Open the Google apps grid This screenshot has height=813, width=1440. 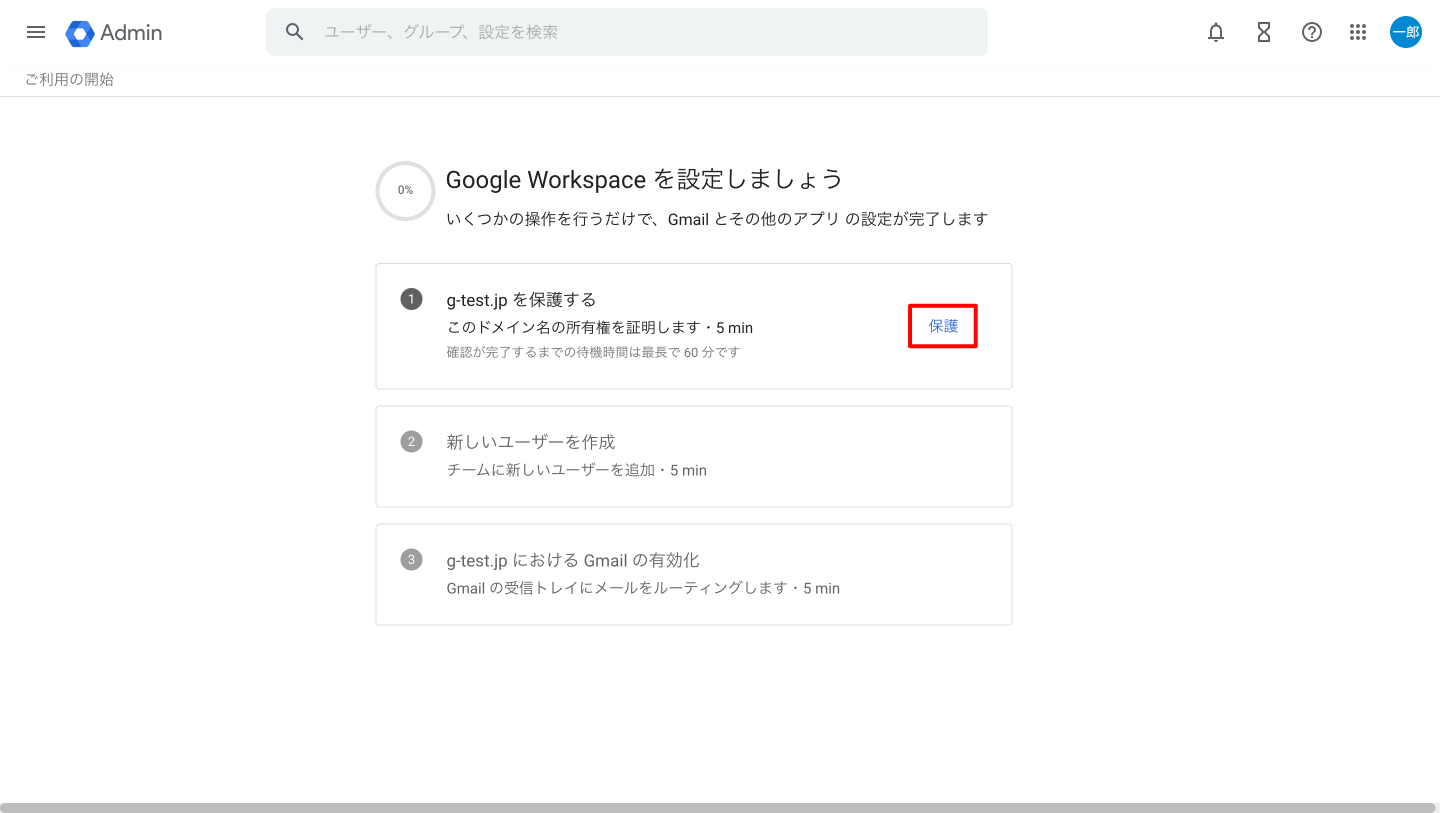[1358, 32]
